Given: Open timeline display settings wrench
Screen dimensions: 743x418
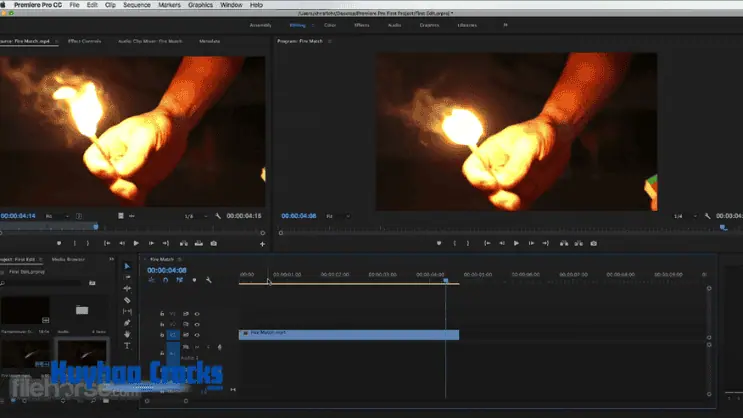Looking at the screenshot, I should 208,280.
